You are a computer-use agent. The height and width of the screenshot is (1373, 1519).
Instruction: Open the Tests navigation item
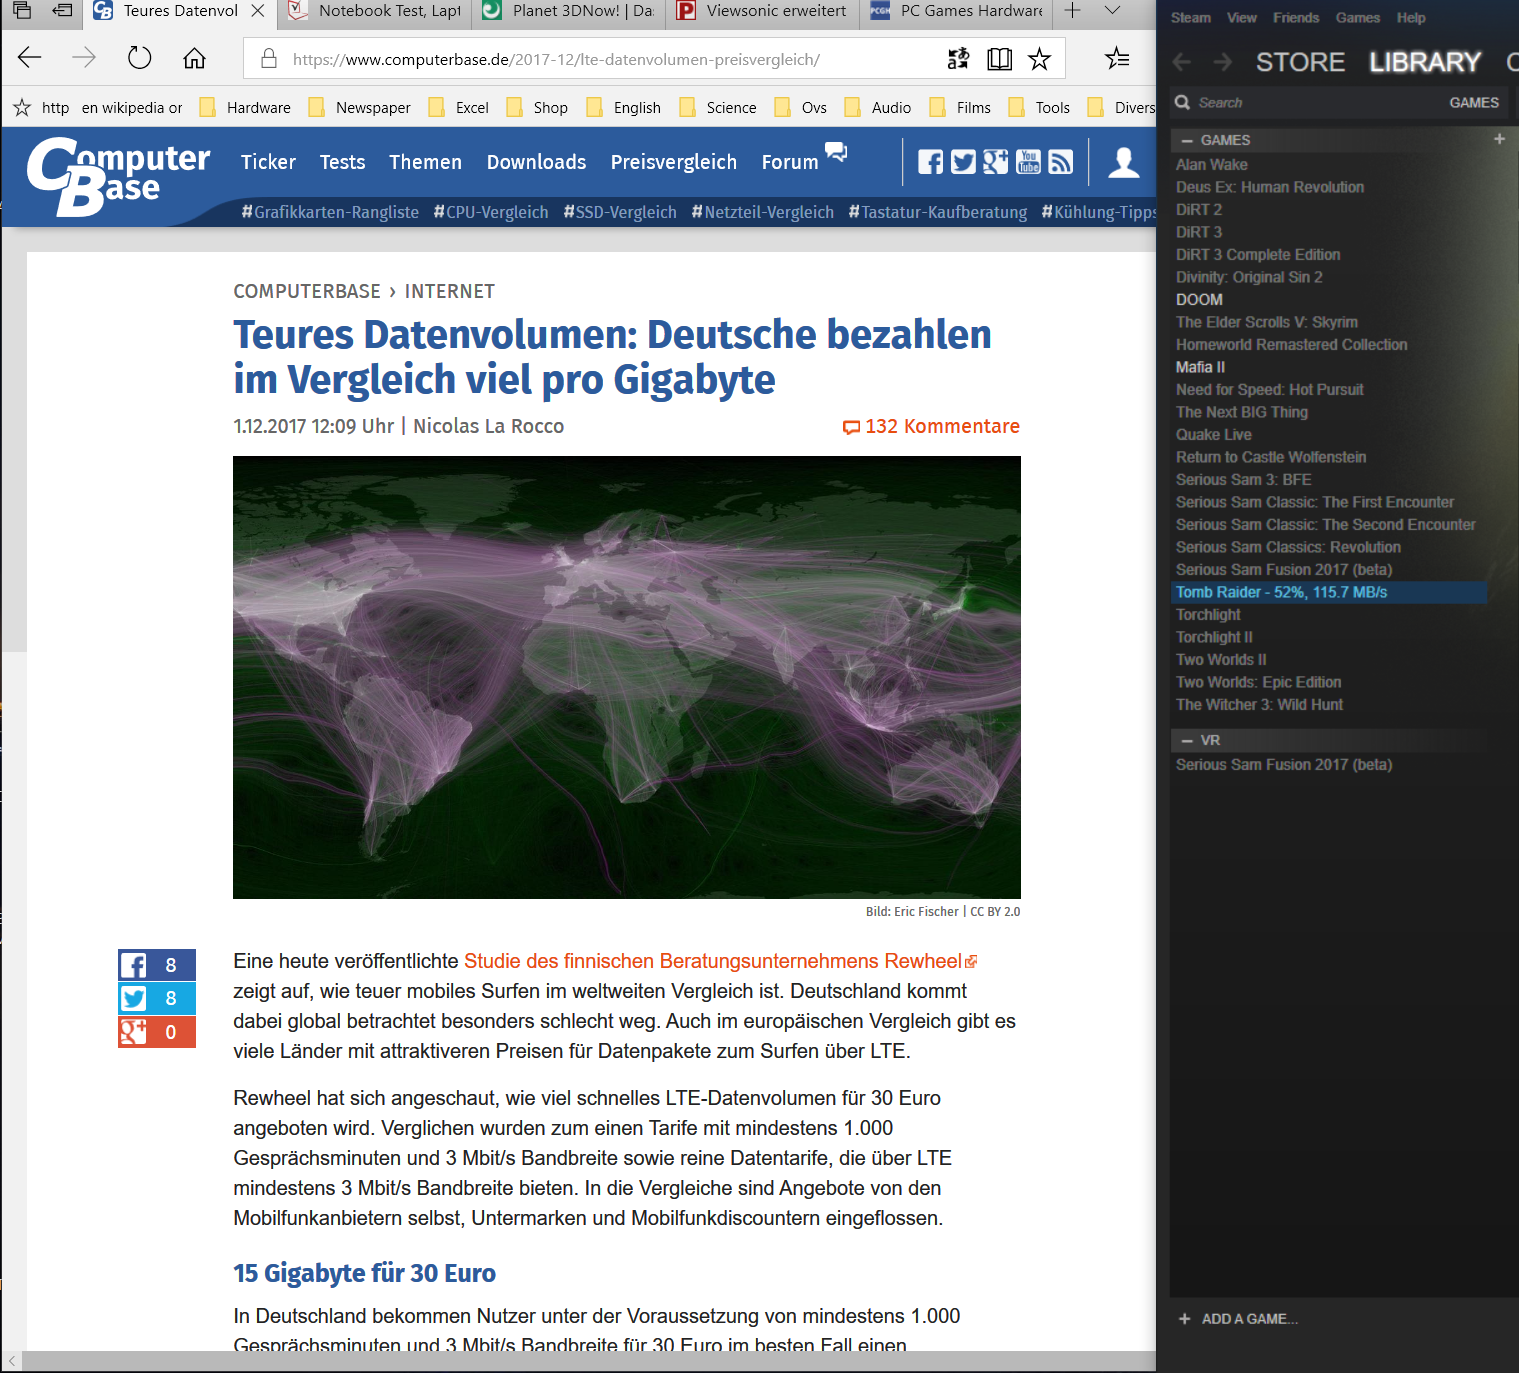point(342,162)
